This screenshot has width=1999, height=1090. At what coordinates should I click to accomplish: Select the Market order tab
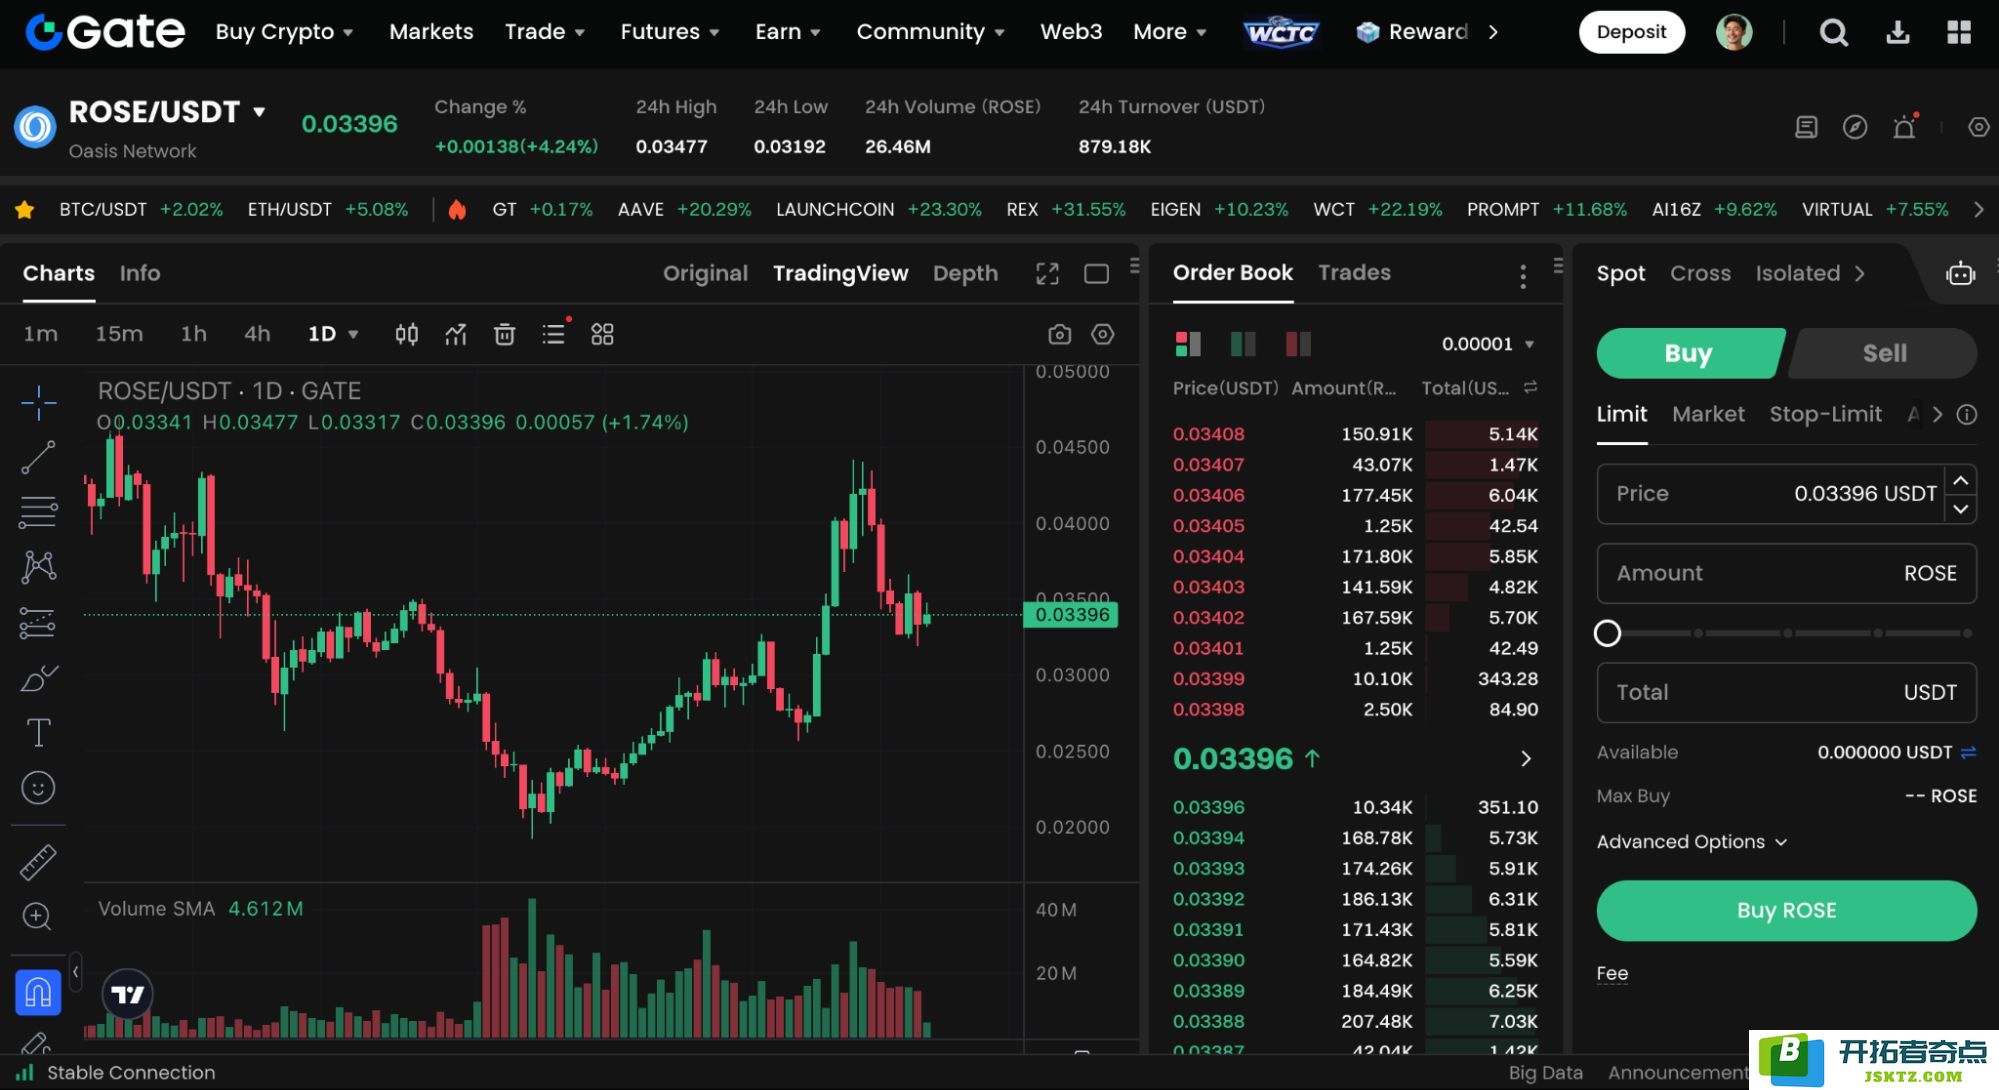tap(1708, 414)
